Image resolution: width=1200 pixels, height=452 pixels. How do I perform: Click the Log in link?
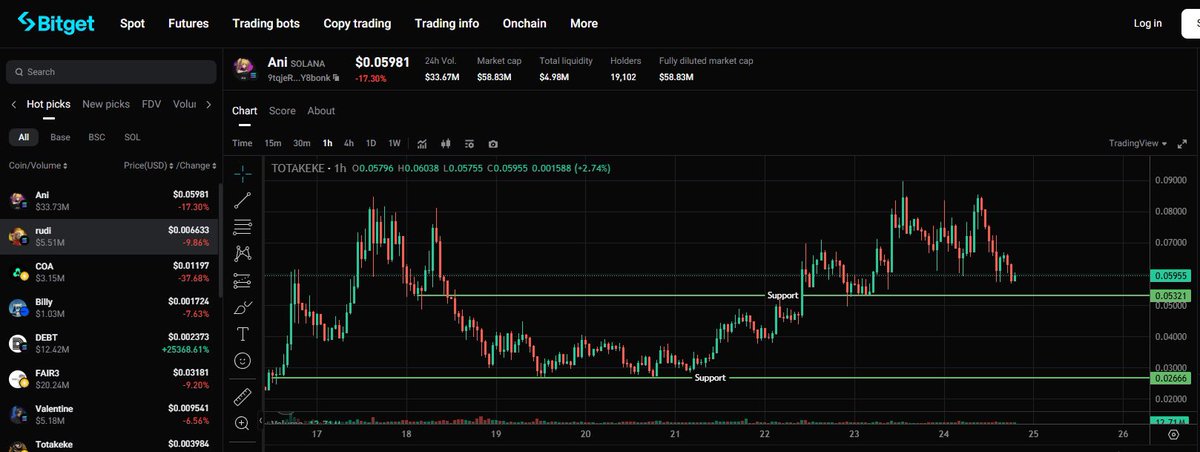pos(1148,23)
